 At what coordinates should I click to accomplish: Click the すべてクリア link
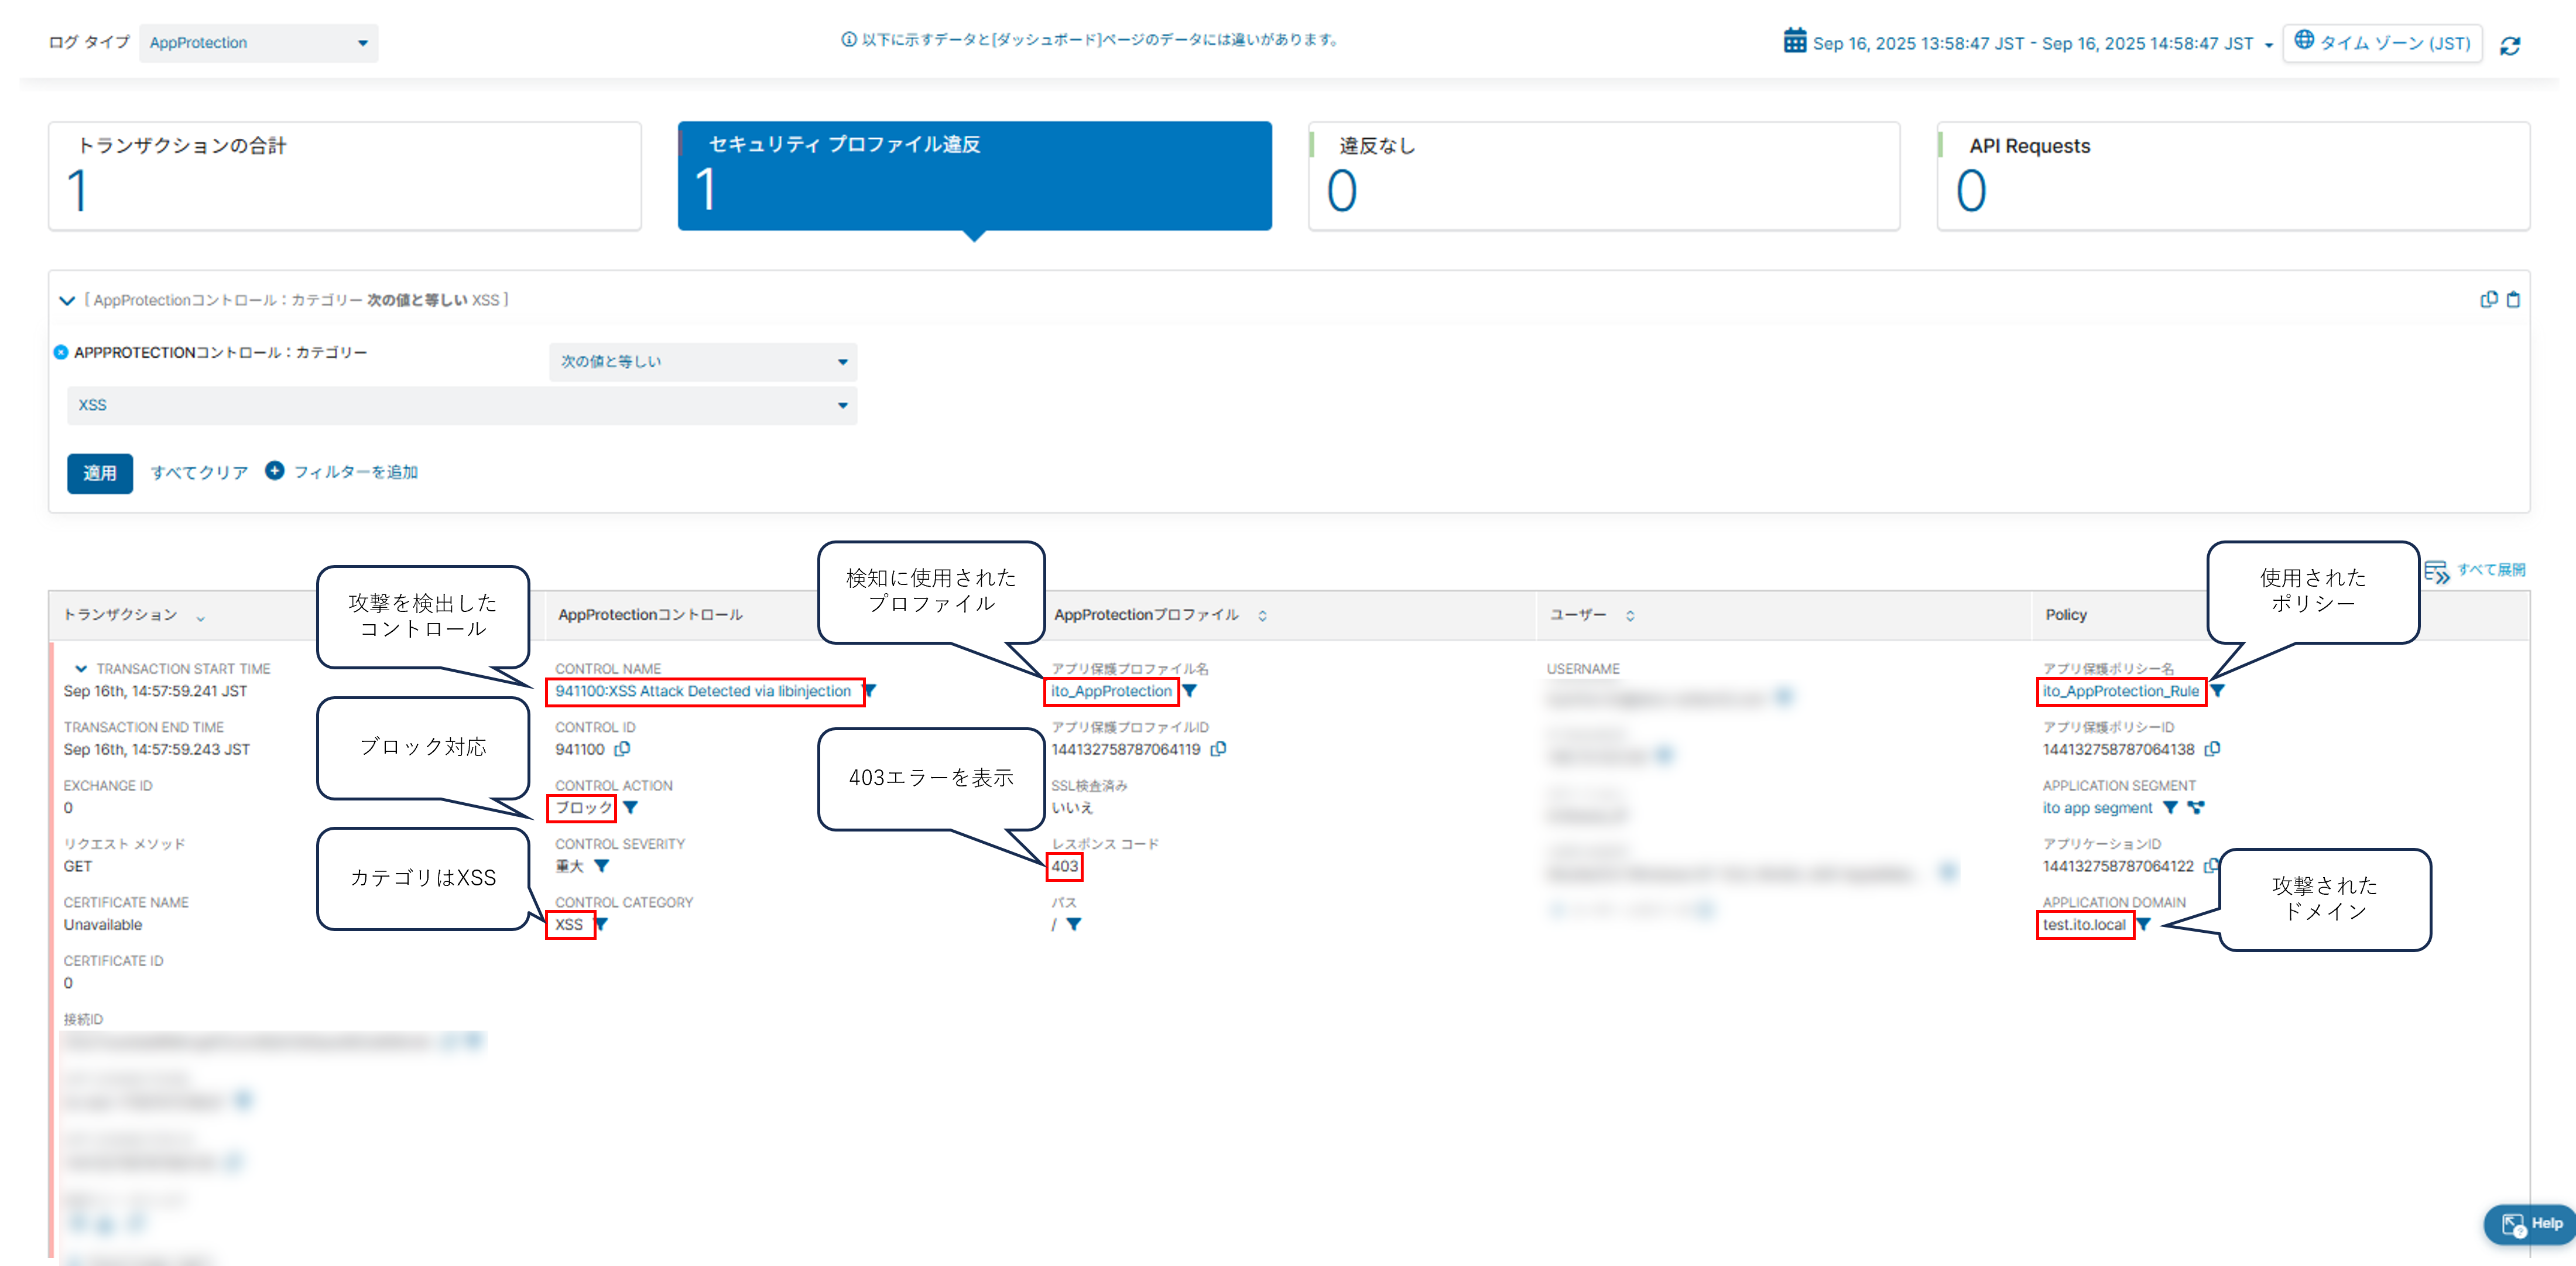click(x=199, y=472)
